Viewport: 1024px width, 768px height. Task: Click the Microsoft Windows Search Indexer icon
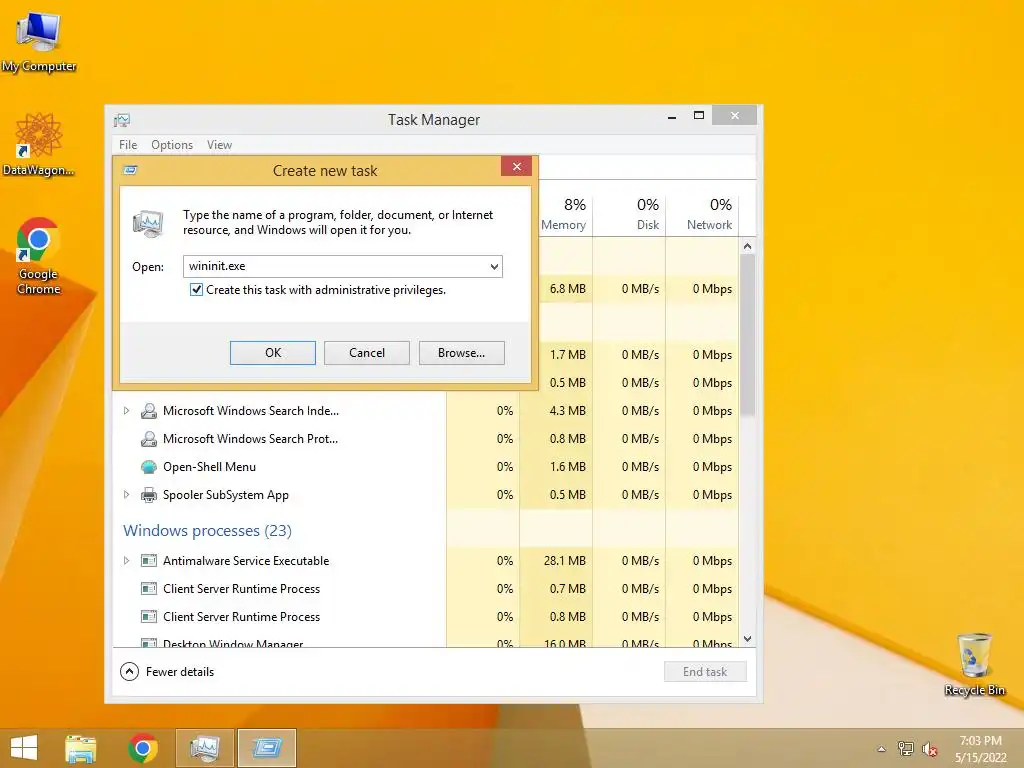click(149, 411)
